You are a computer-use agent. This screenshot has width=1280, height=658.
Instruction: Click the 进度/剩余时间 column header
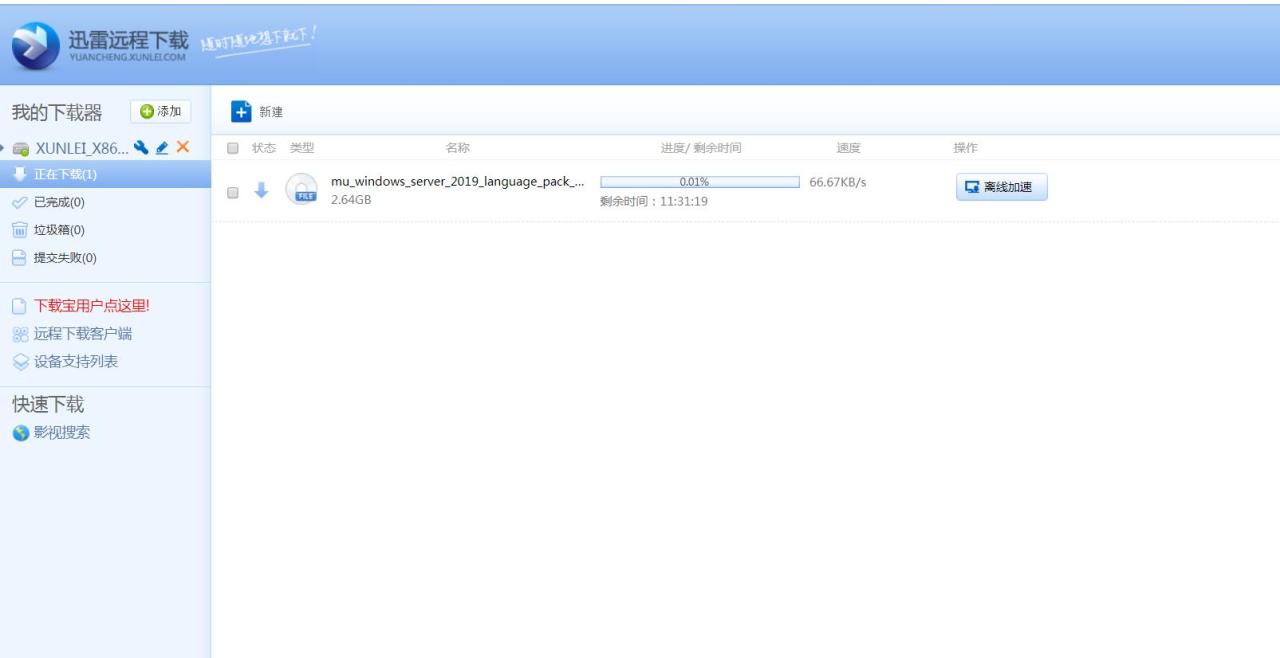point(701,148)
